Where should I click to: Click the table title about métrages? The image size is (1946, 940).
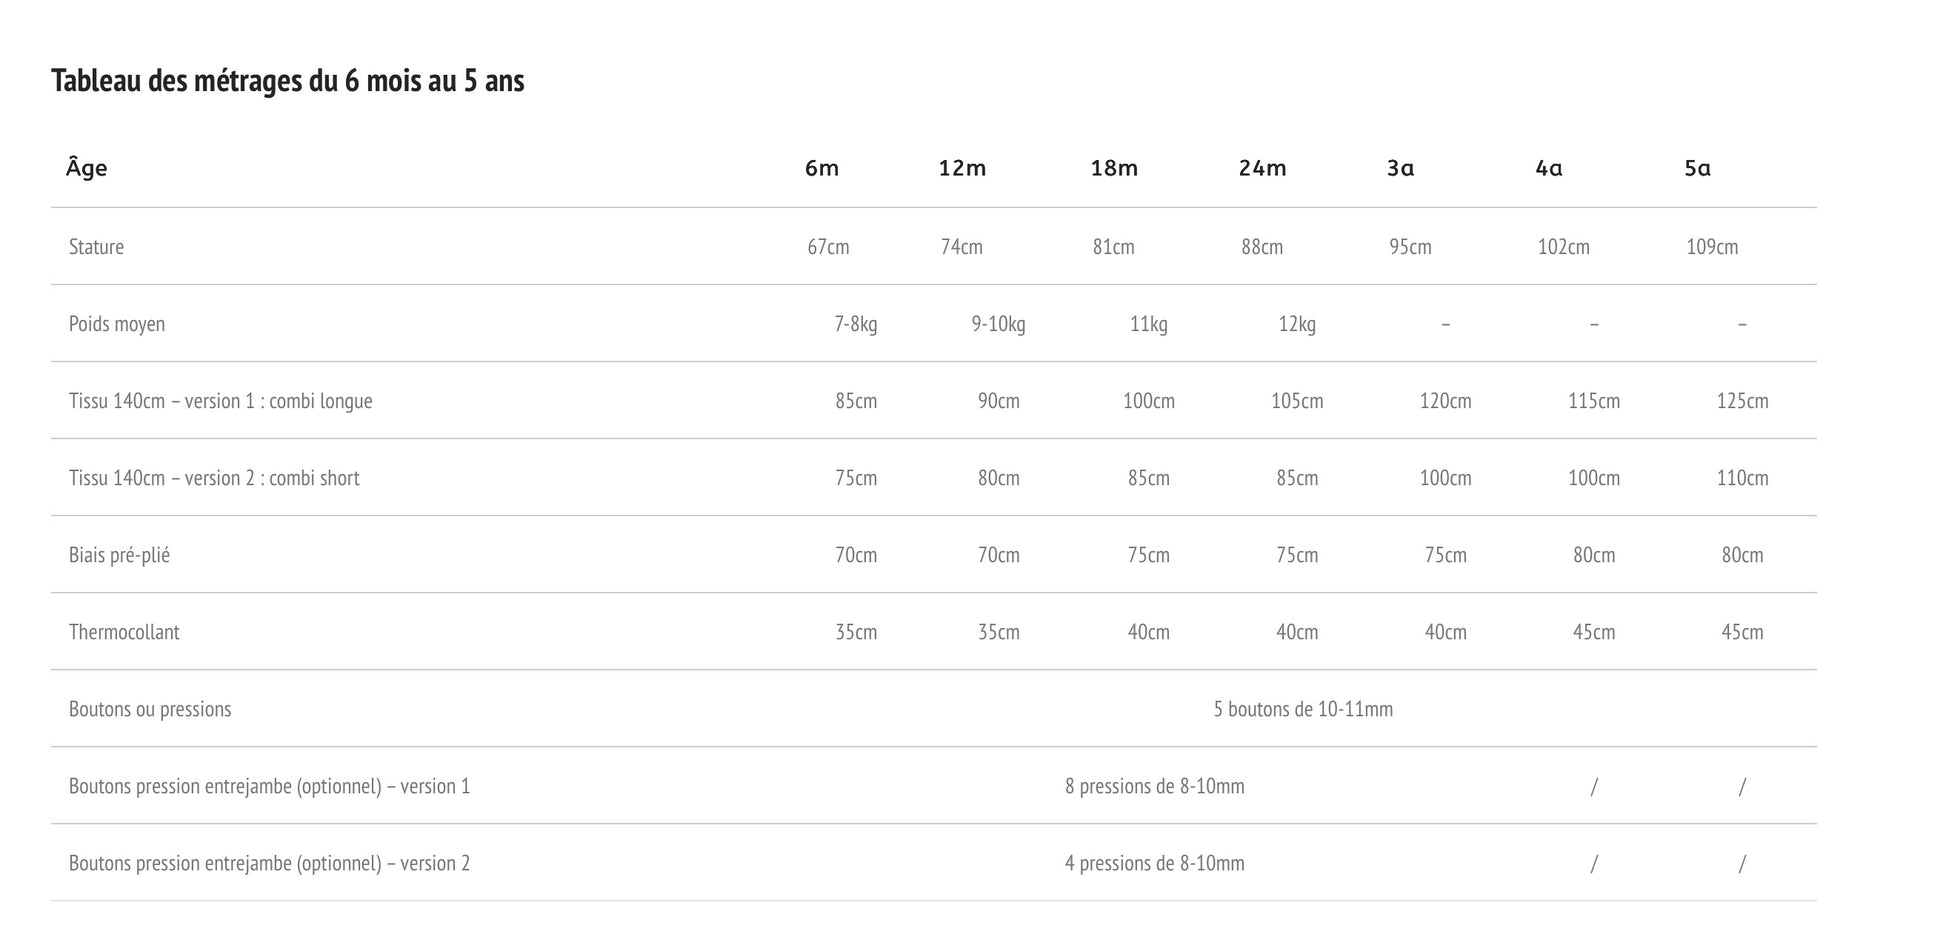click(288, 81)
